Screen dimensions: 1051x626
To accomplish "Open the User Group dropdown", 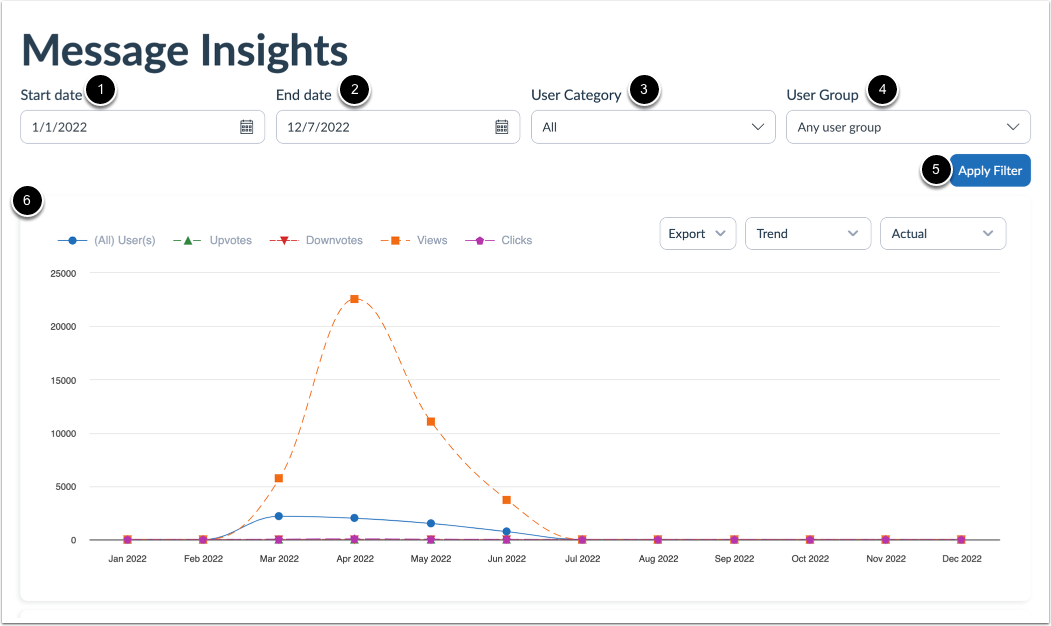I will [x=907, y=126].
